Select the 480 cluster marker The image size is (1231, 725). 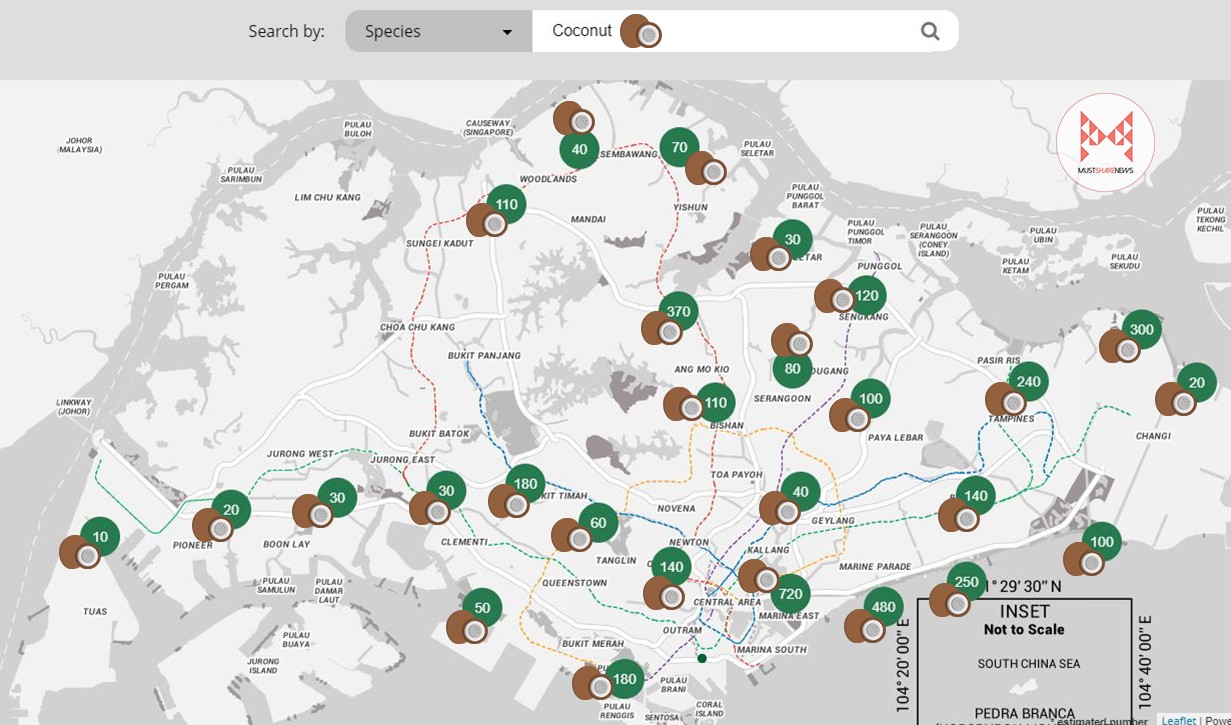coord(884,606)
